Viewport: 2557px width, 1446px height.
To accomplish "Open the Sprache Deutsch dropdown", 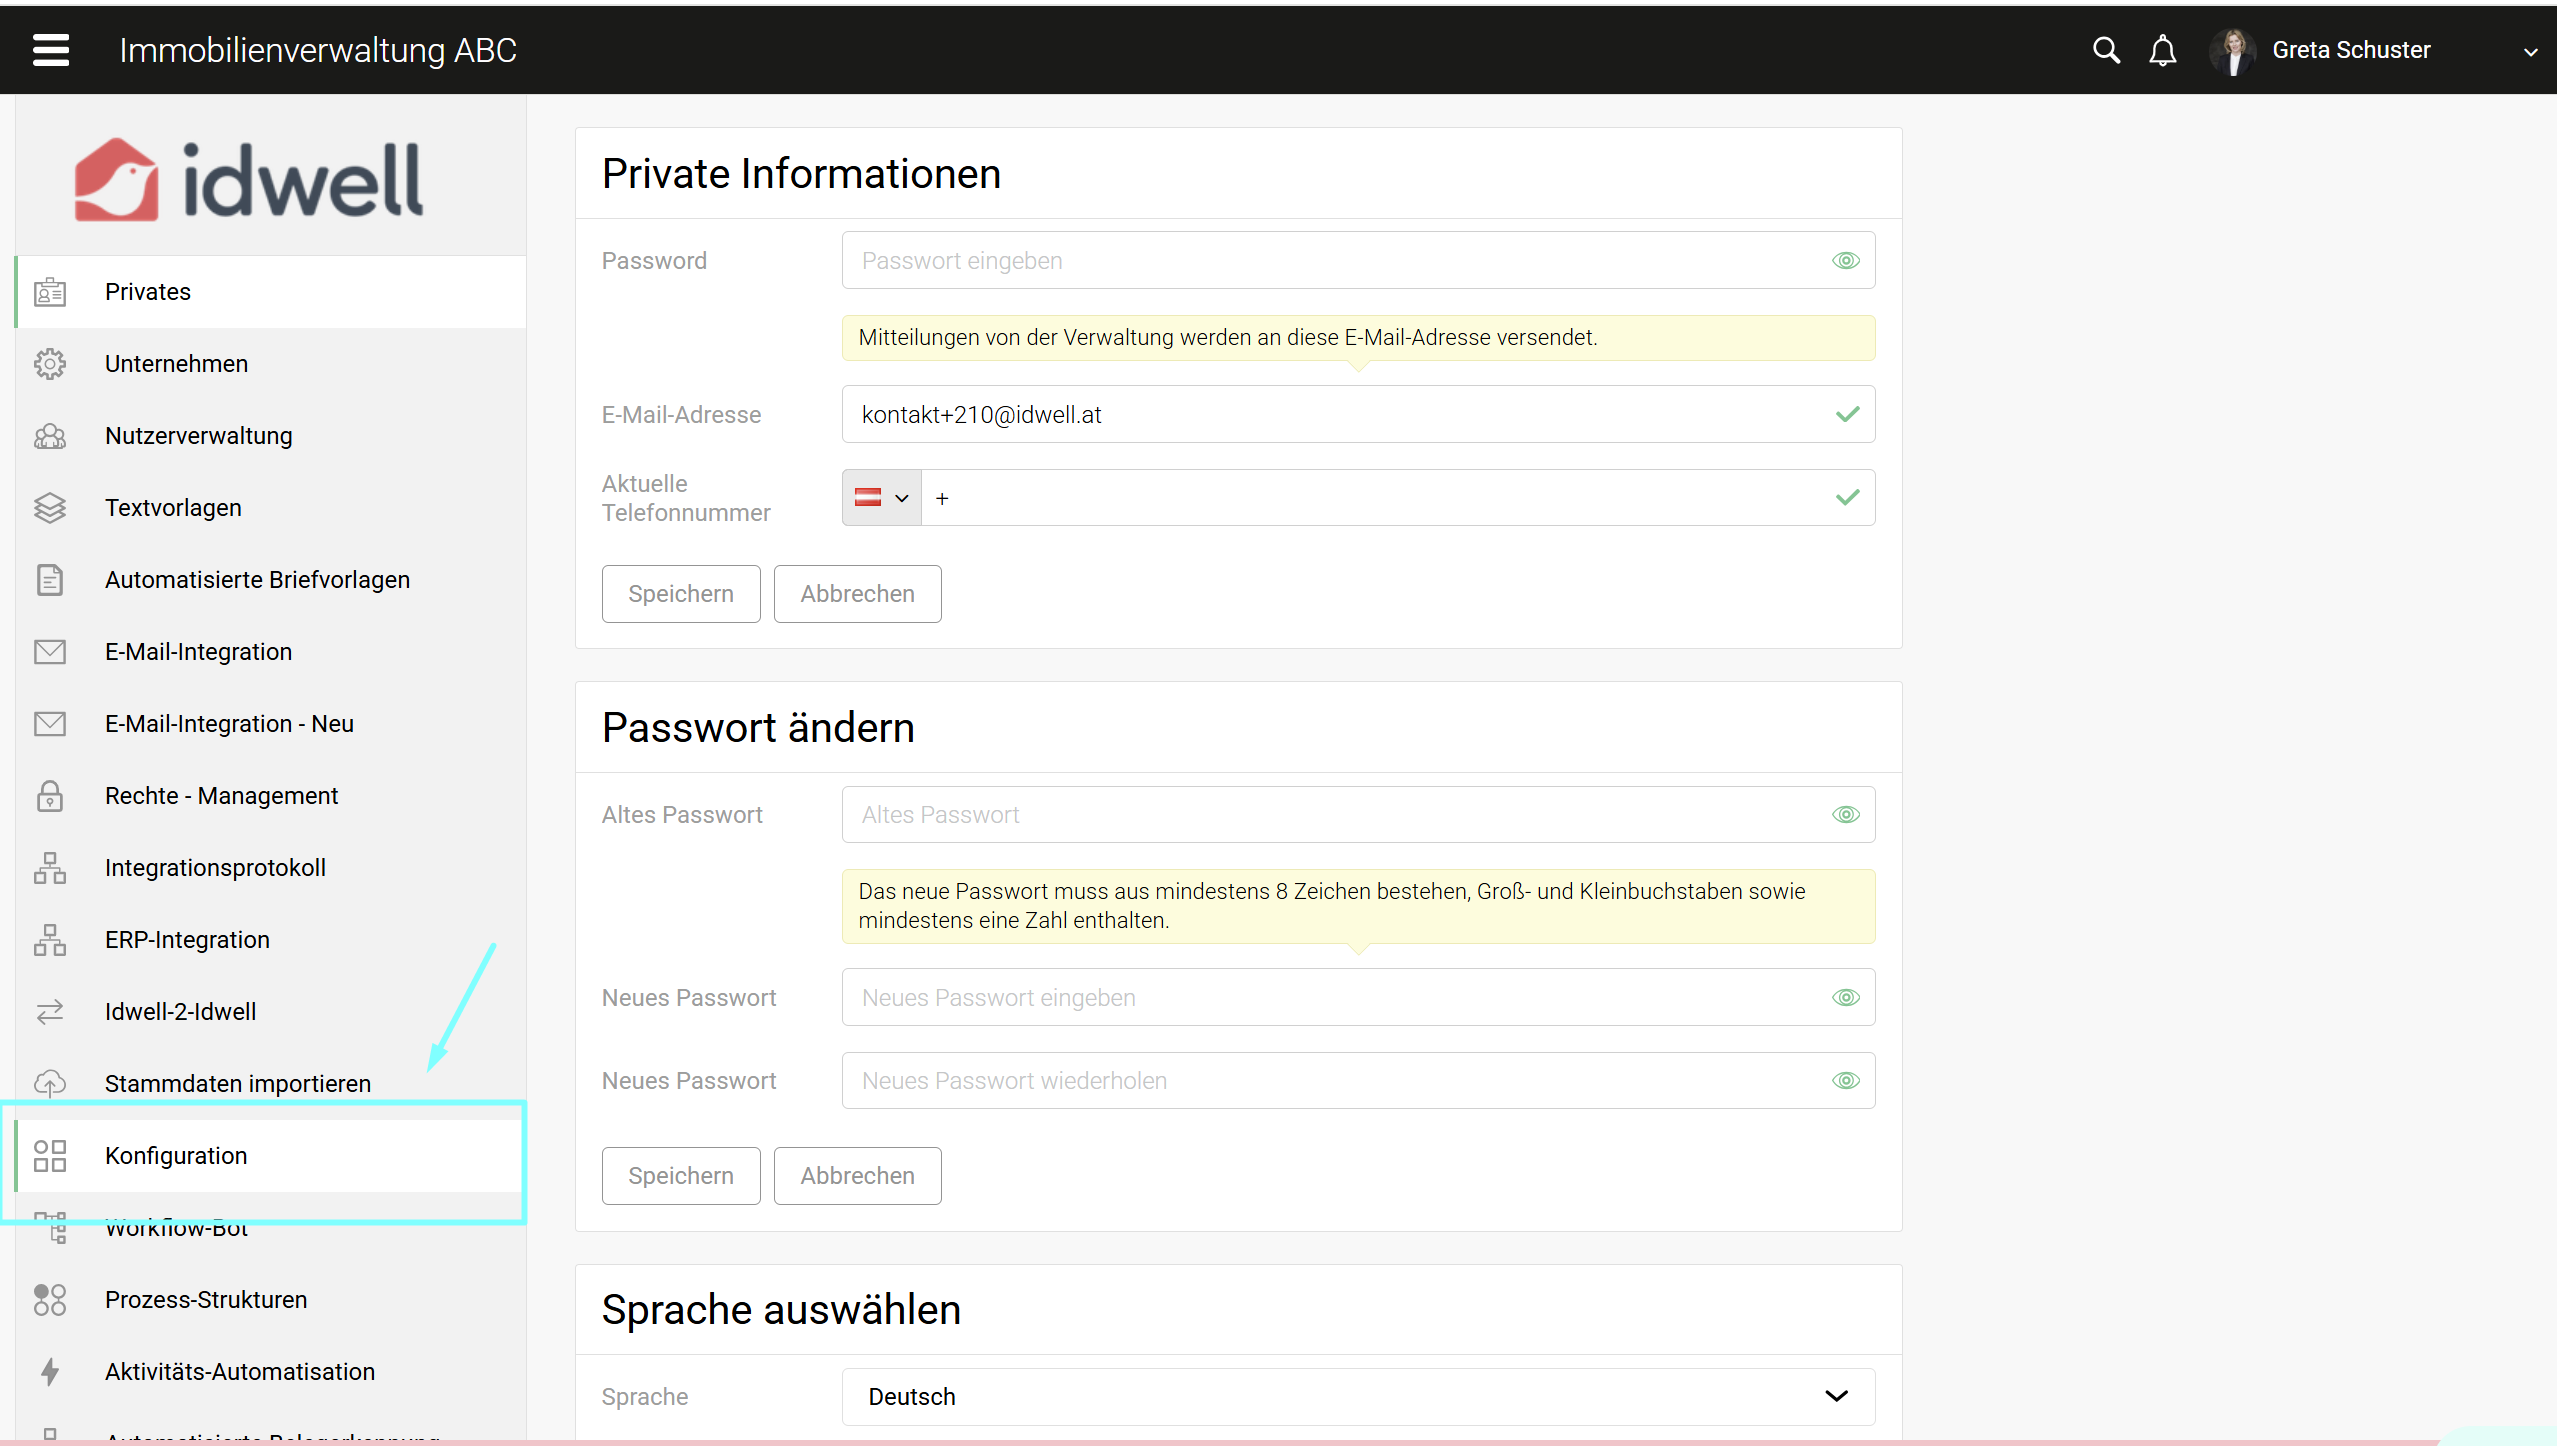I will pyautogui.click(x=1357, y=1397).
